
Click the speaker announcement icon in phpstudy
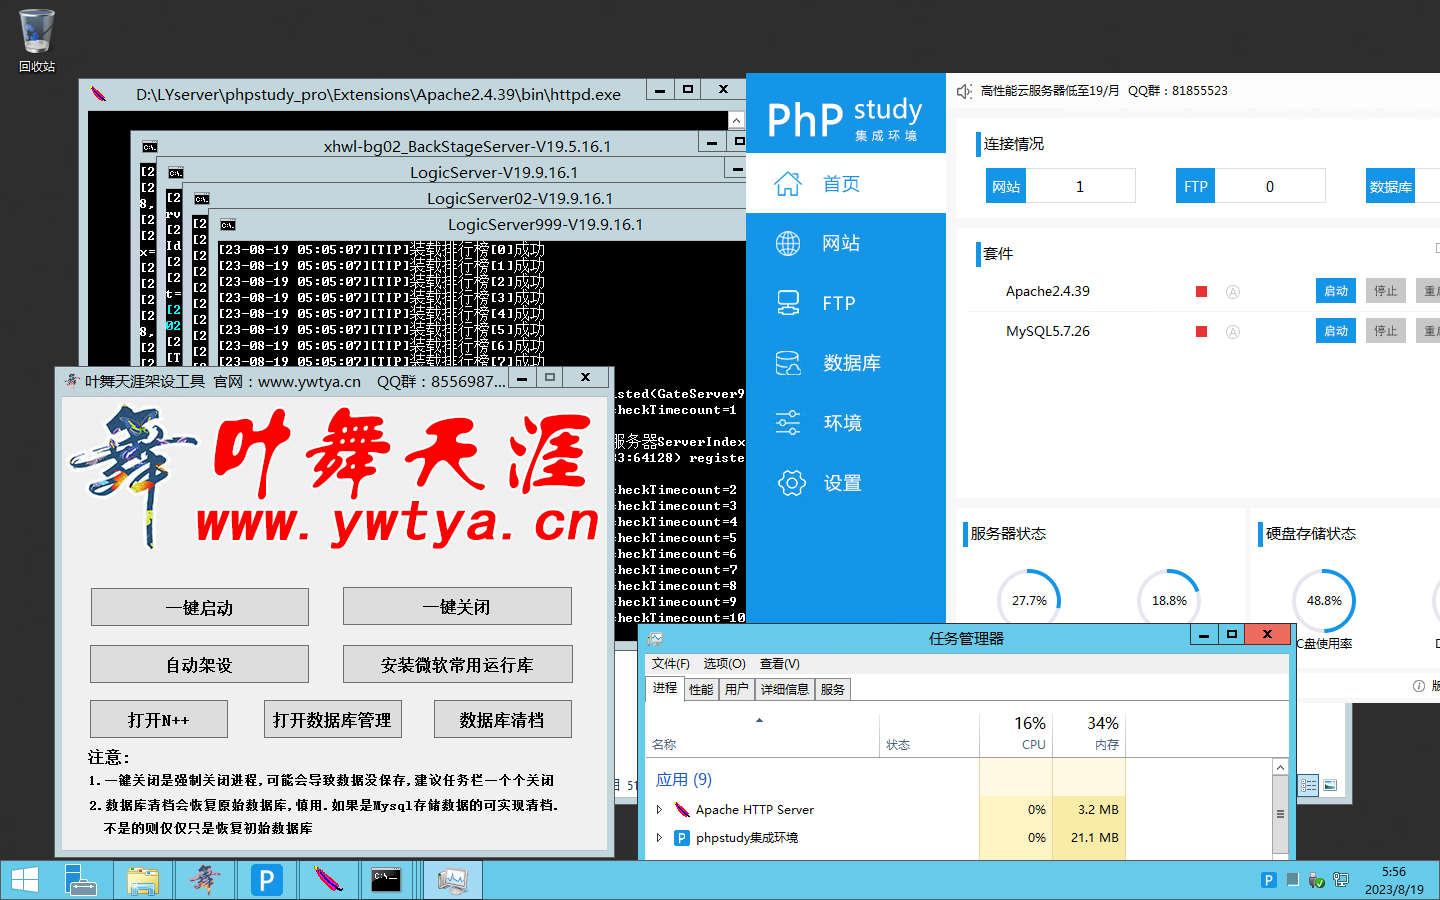click(964, 91)
